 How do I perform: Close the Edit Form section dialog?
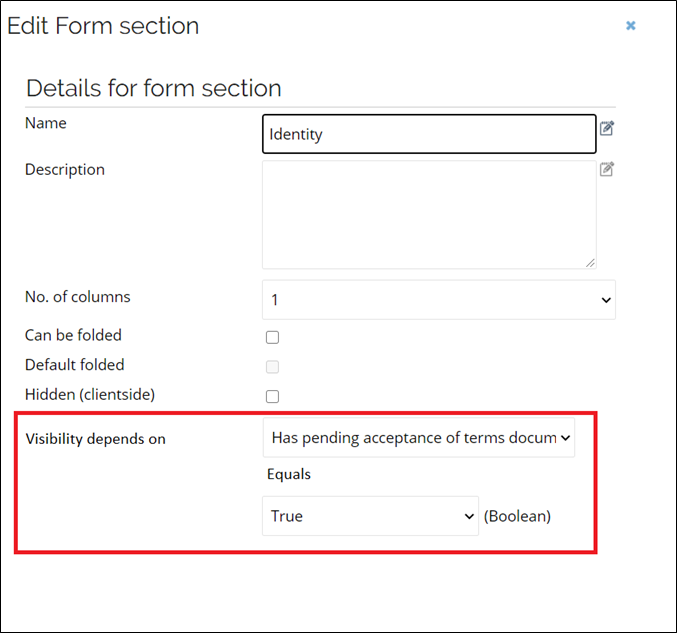click(630, 25)
